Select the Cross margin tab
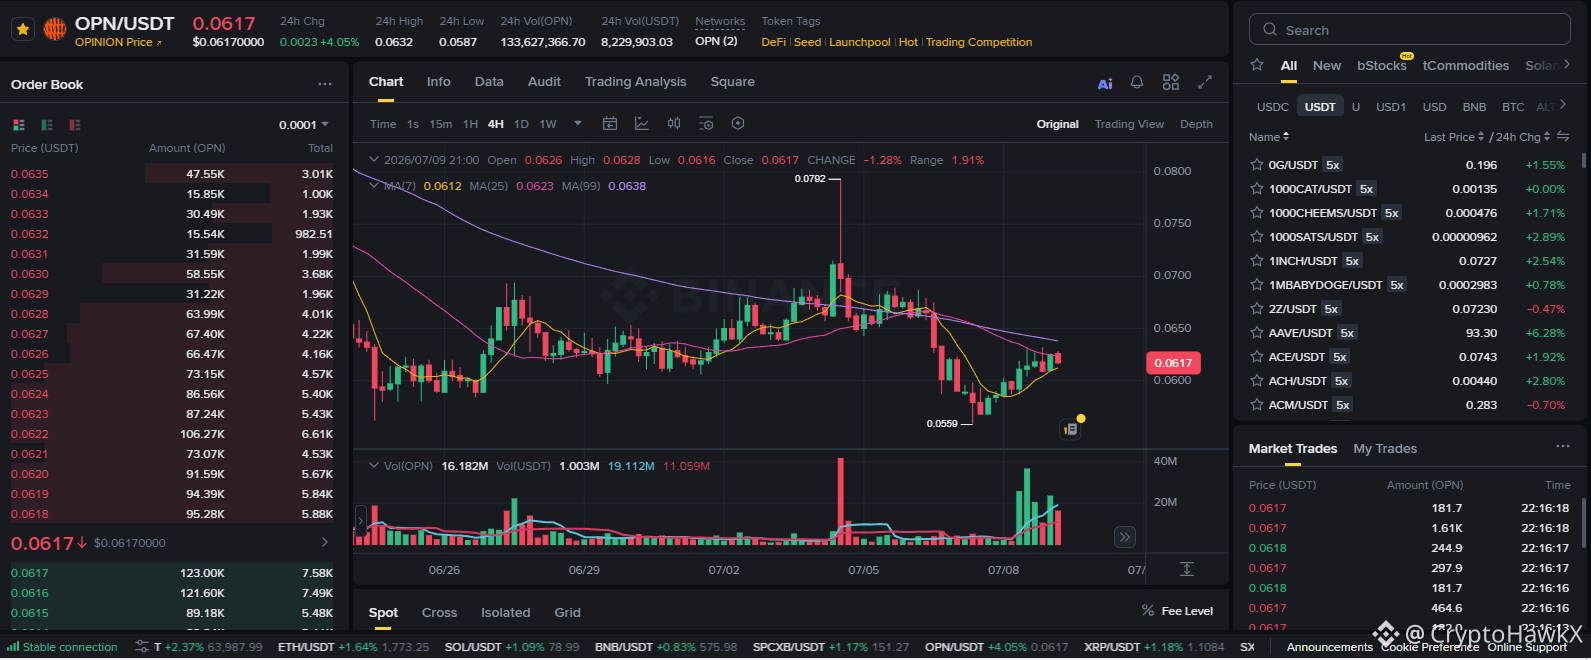 pos(439,613)
